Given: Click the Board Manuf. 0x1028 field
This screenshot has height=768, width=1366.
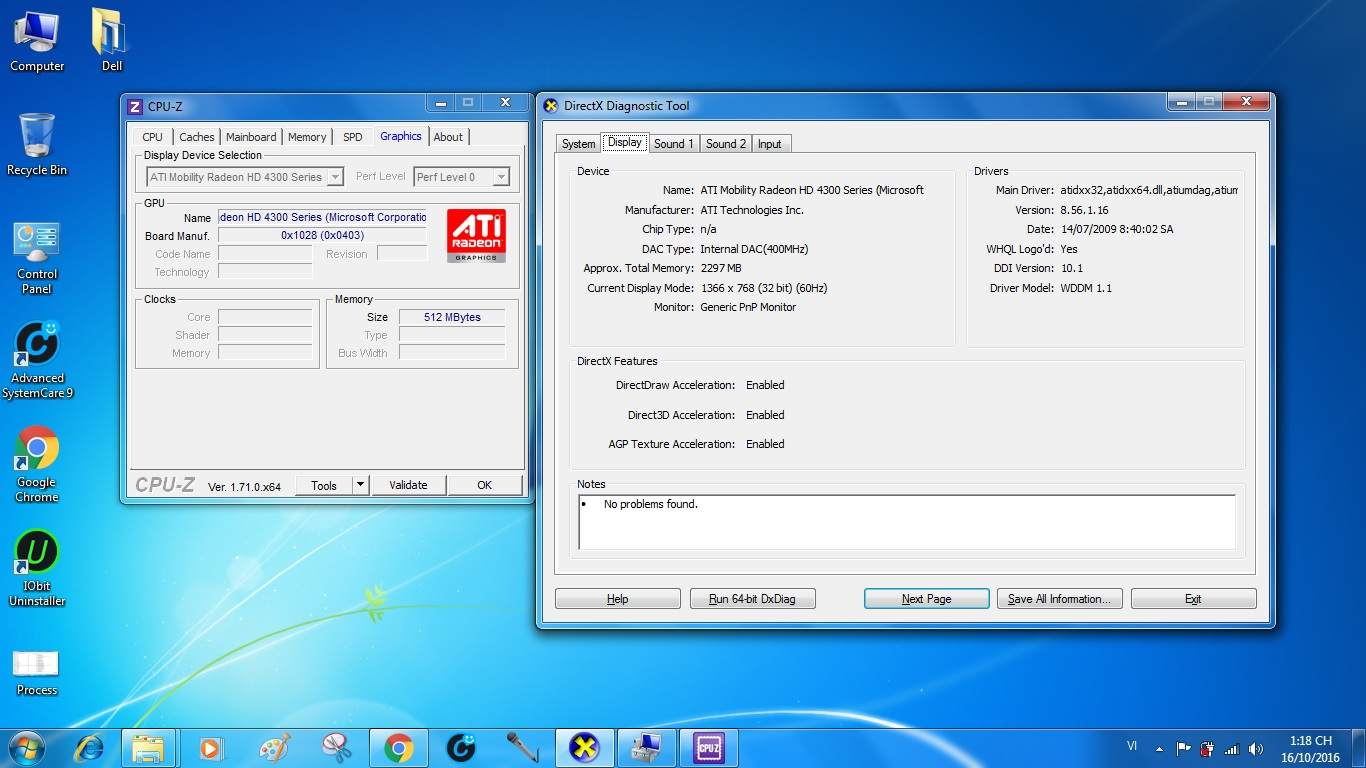Looking at the screenshot, I should pos(322,235).
